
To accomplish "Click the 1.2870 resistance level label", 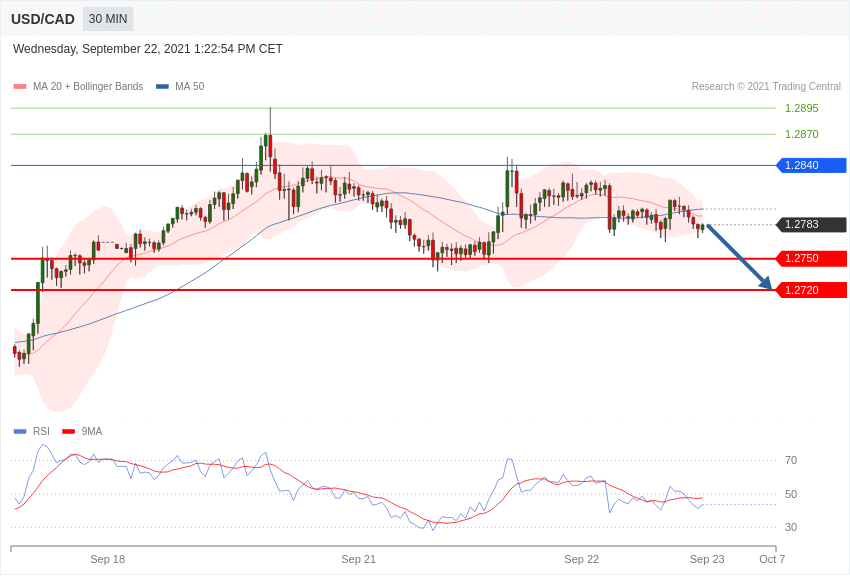I will (x=802, y=134).
